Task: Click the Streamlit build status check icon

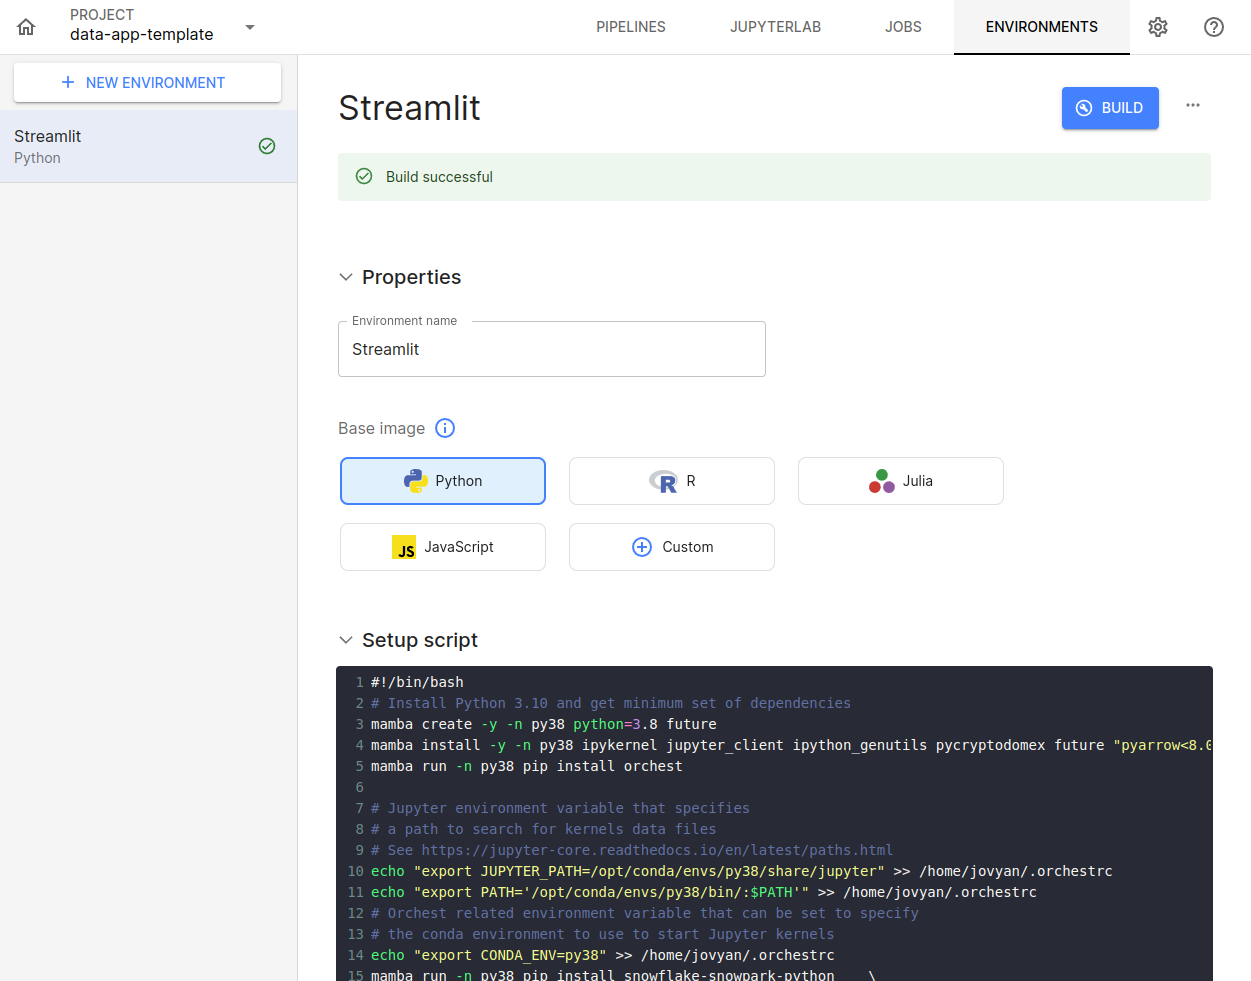Action: coord(267,146)
